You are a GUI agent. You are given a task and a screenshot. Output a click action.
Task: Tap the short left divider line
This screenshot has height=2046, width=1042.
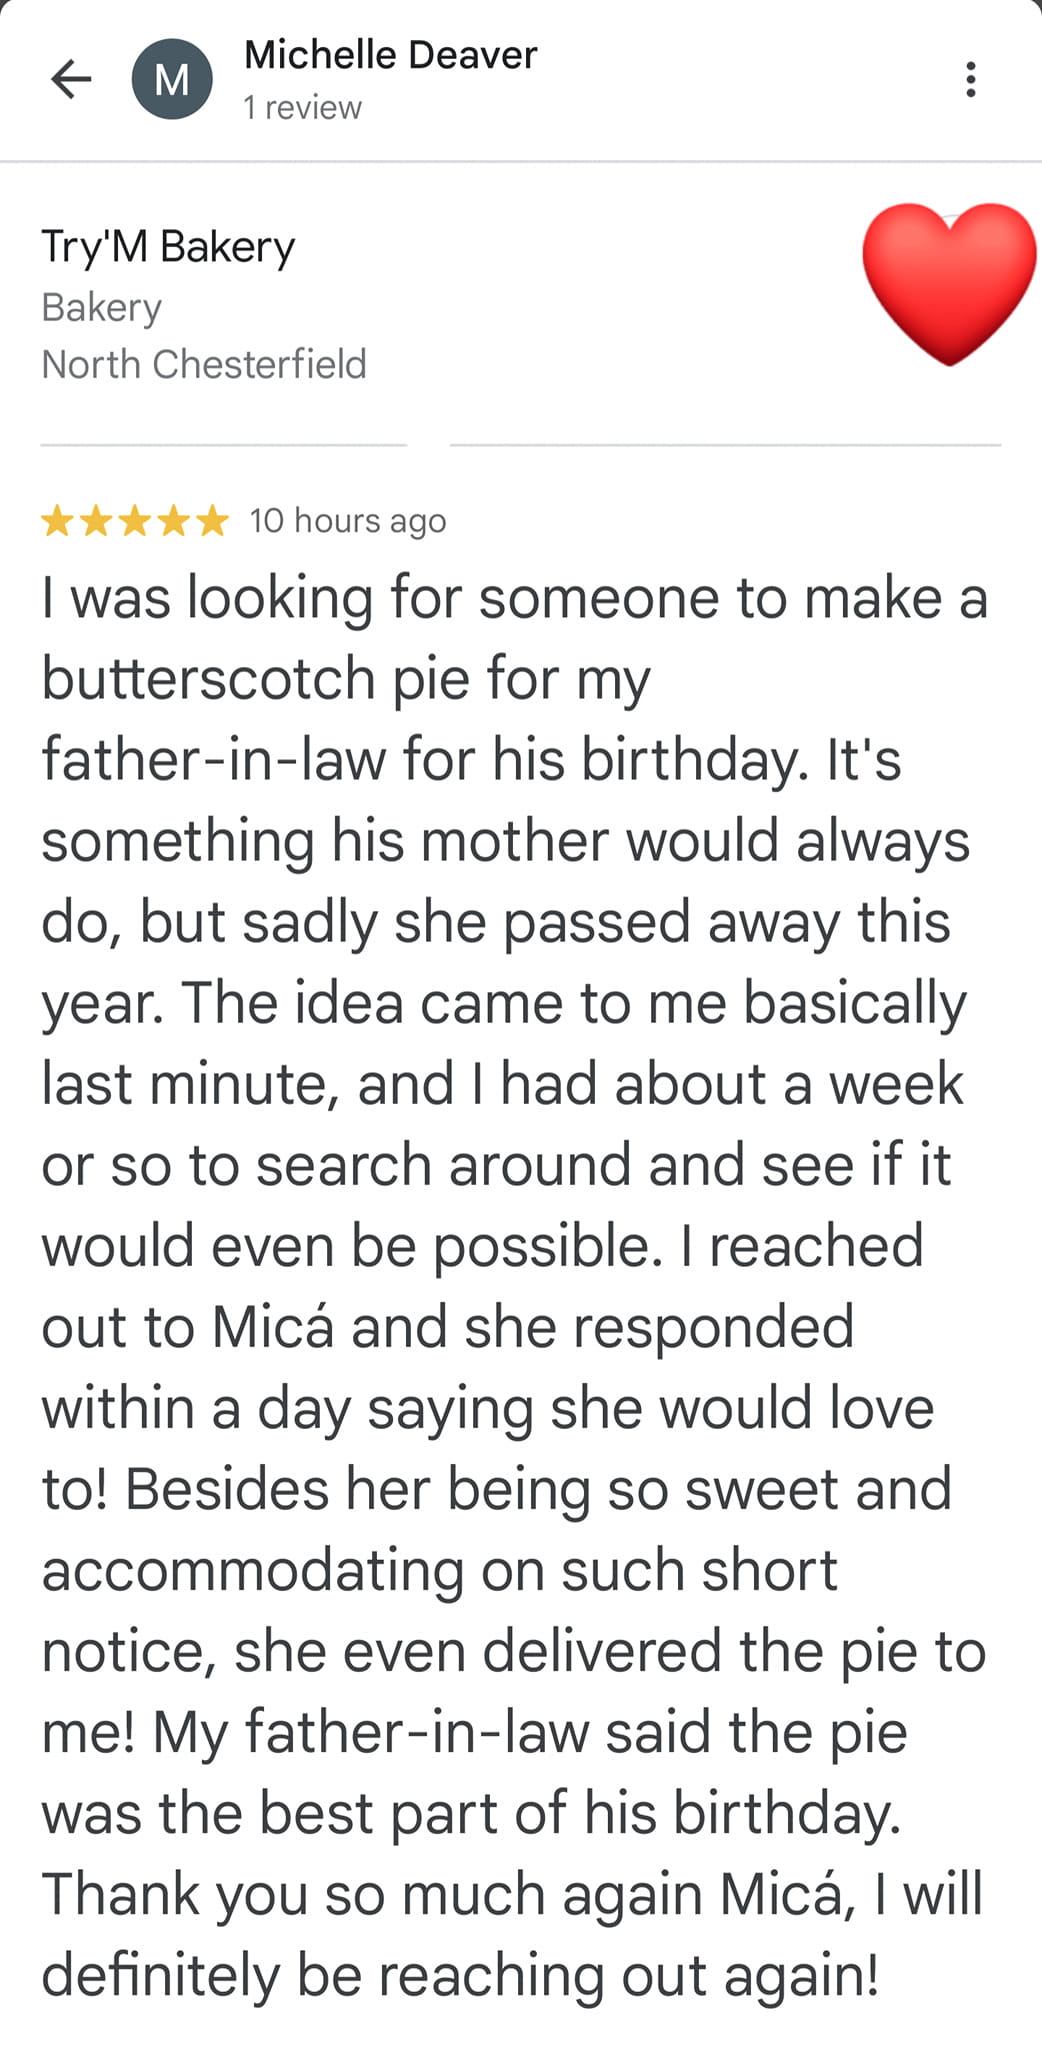point(223,444)
